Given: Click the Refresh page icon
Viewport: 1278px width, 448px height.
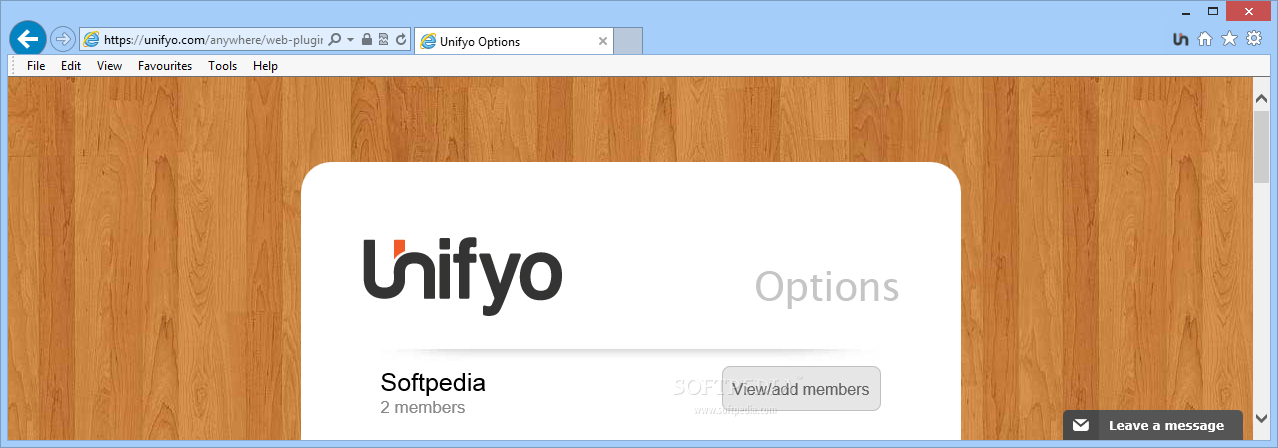Looking at the screenshot, I should (x=400, y=40).
